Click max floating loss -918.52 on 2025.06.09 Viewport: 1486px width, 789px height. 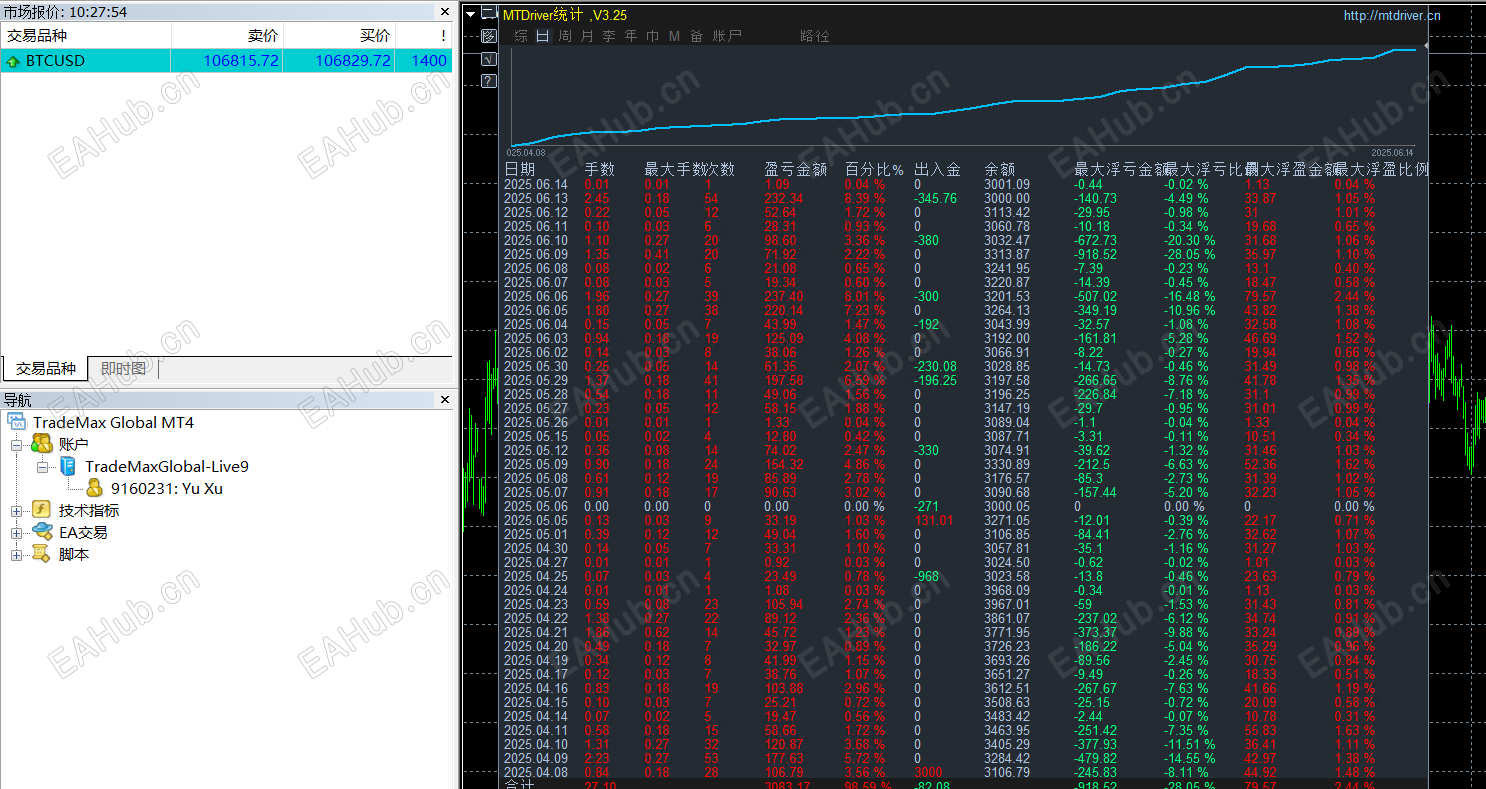point(1096,254)
